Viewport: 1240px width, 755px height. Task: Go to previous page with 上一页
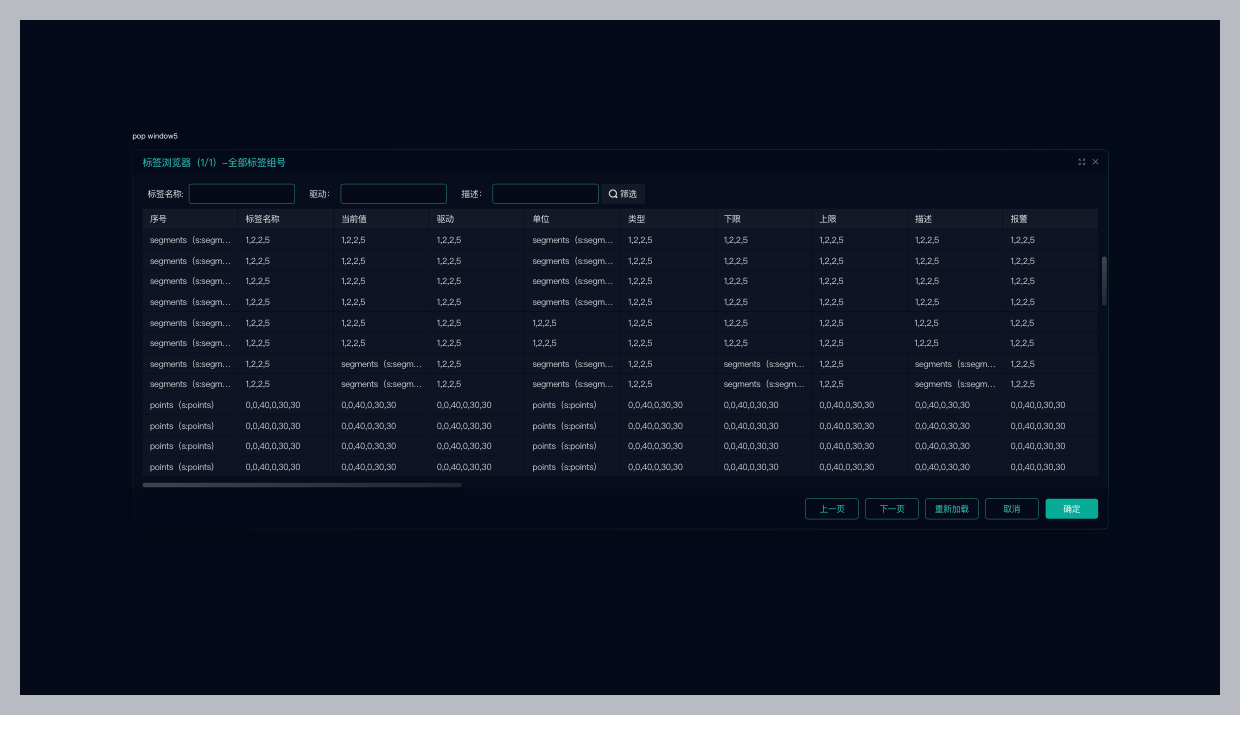831,509
